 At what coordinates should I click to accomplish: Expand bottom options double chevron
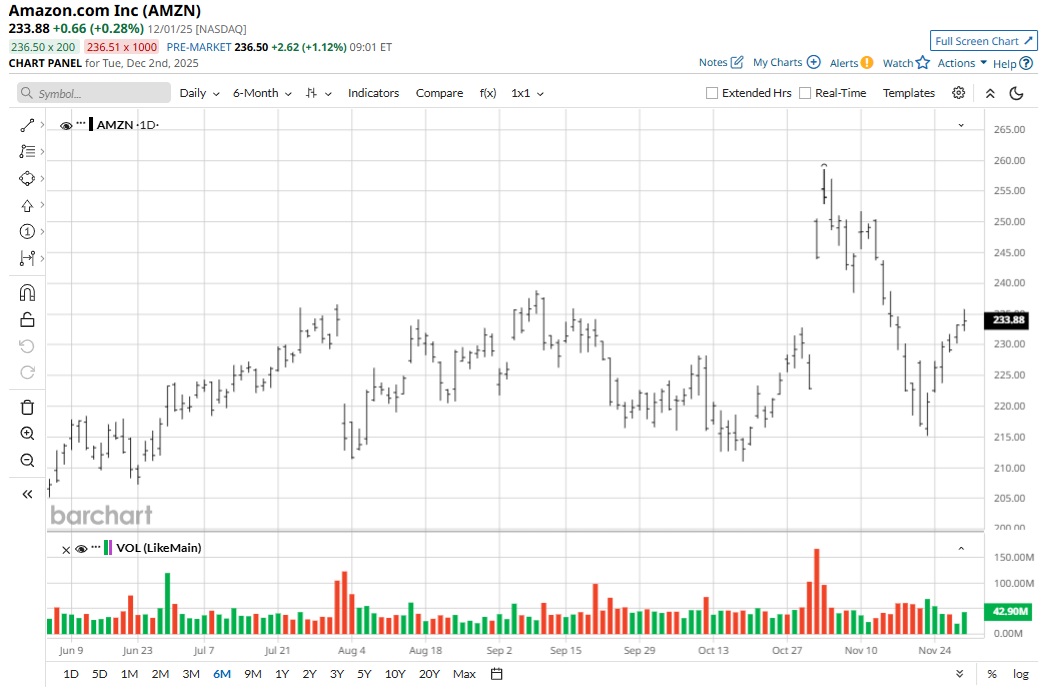(x=960, y=674)
